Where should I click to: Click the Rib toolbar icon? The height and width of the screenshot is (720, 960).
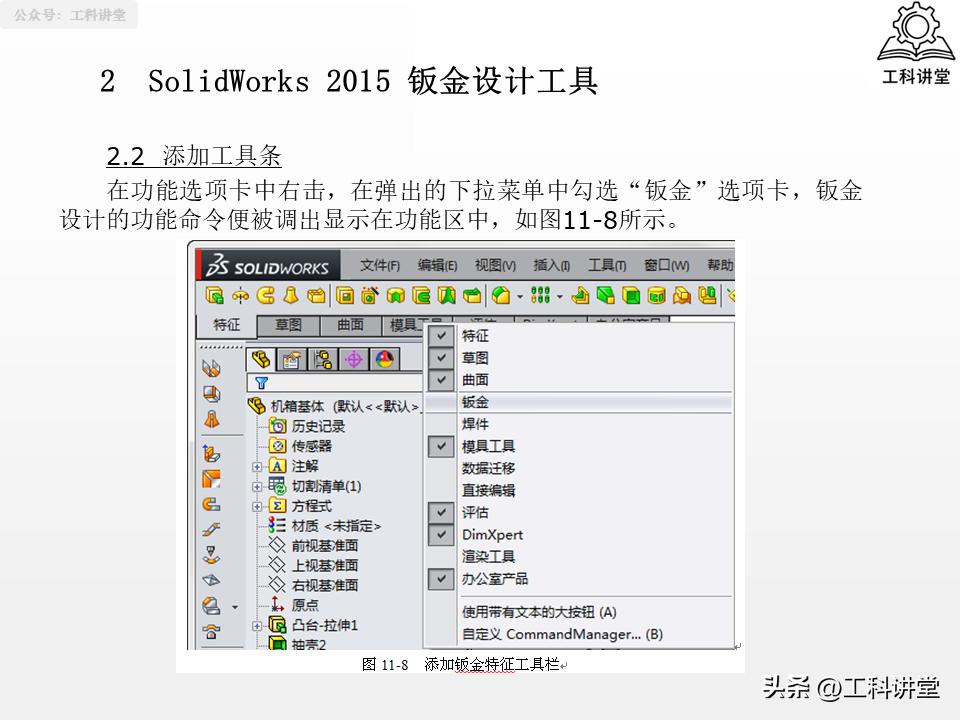pos(580,296)
